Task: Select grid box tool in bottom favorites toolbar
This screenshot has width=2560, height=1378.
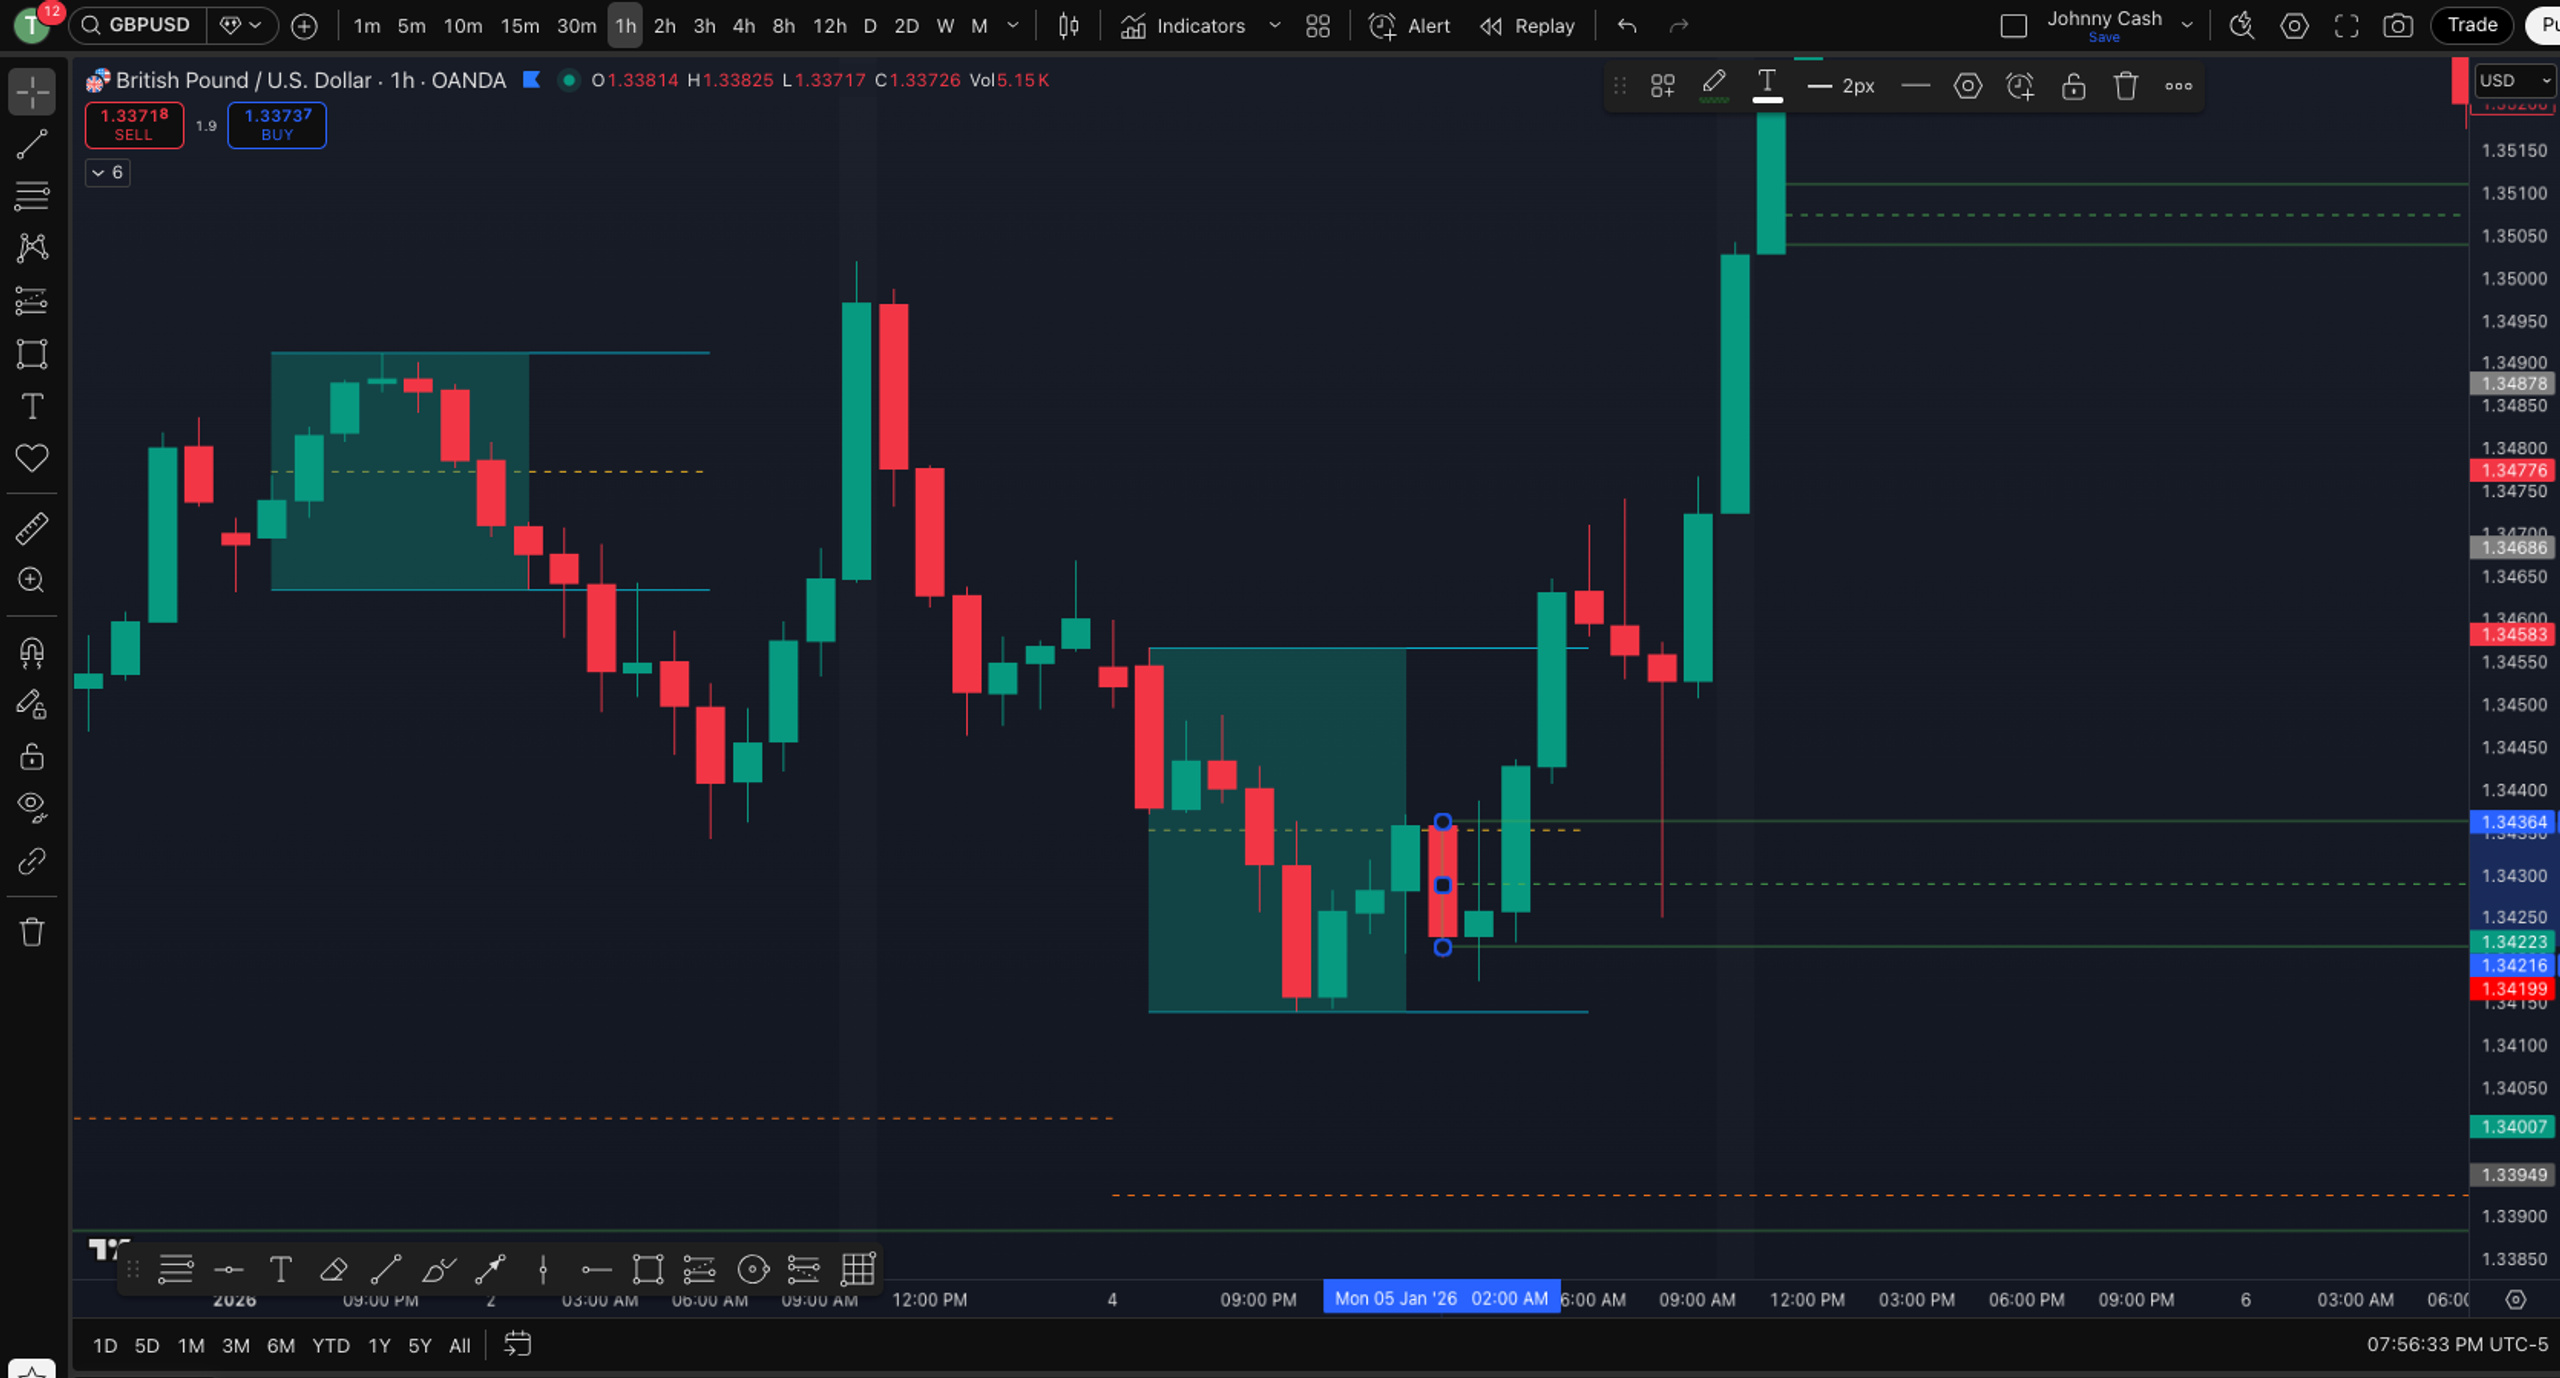Action: [858, 1270]
